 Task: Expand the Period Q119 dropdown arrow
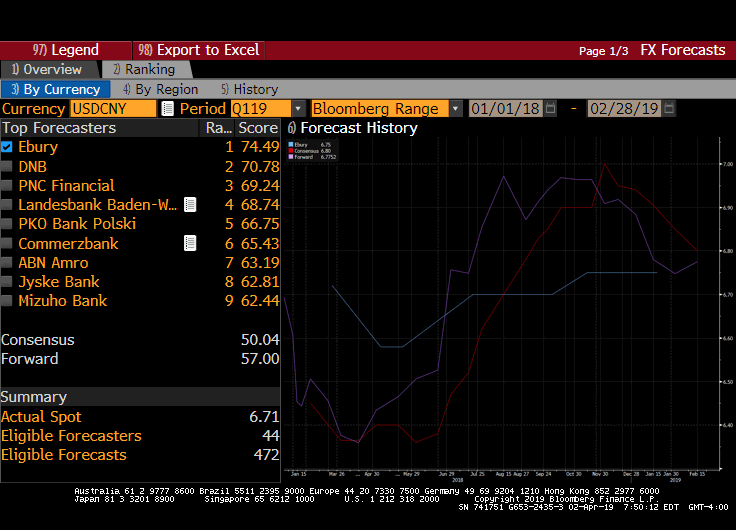298,108
